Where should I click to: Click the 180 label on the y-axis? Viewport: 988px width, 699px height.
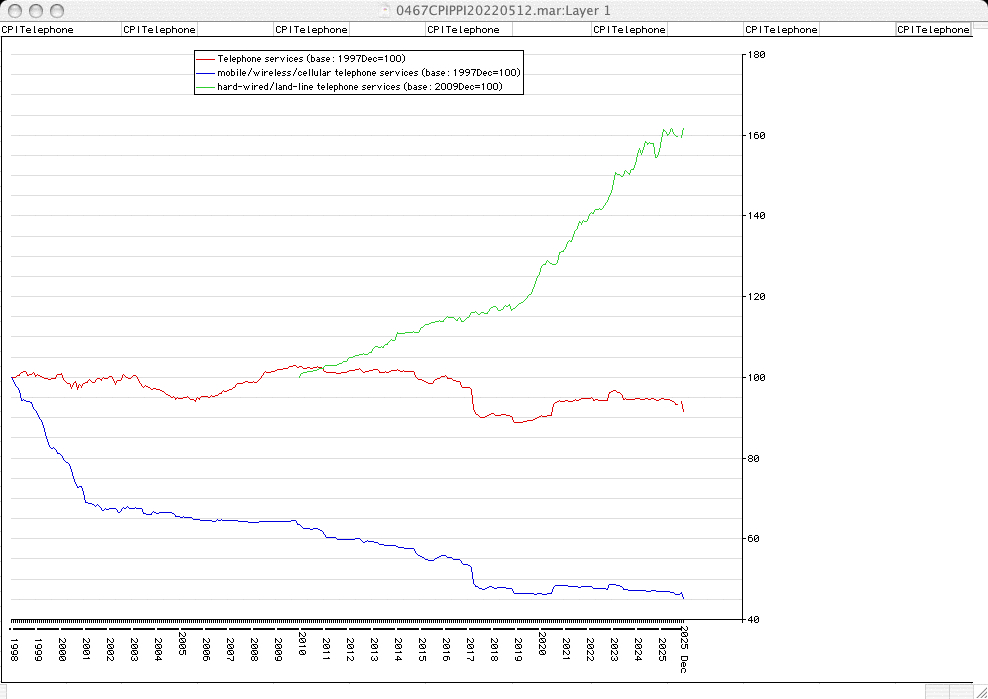pos(757,55)
